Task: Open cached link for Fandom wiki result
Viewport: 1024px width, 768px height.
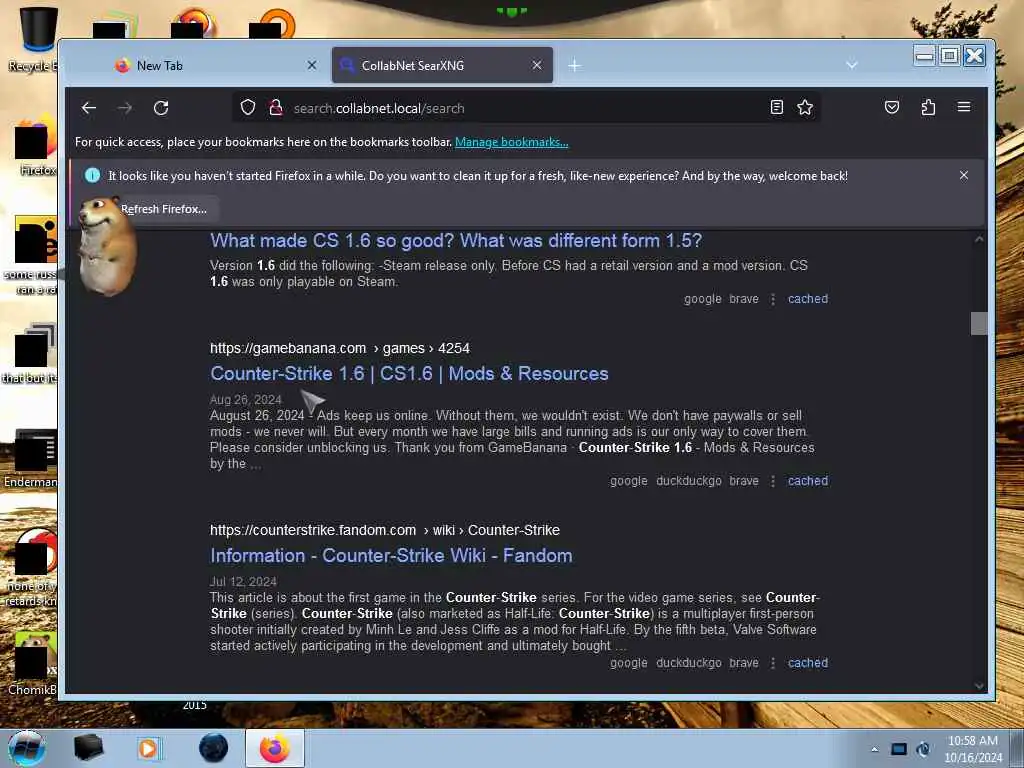Action: 808,663
